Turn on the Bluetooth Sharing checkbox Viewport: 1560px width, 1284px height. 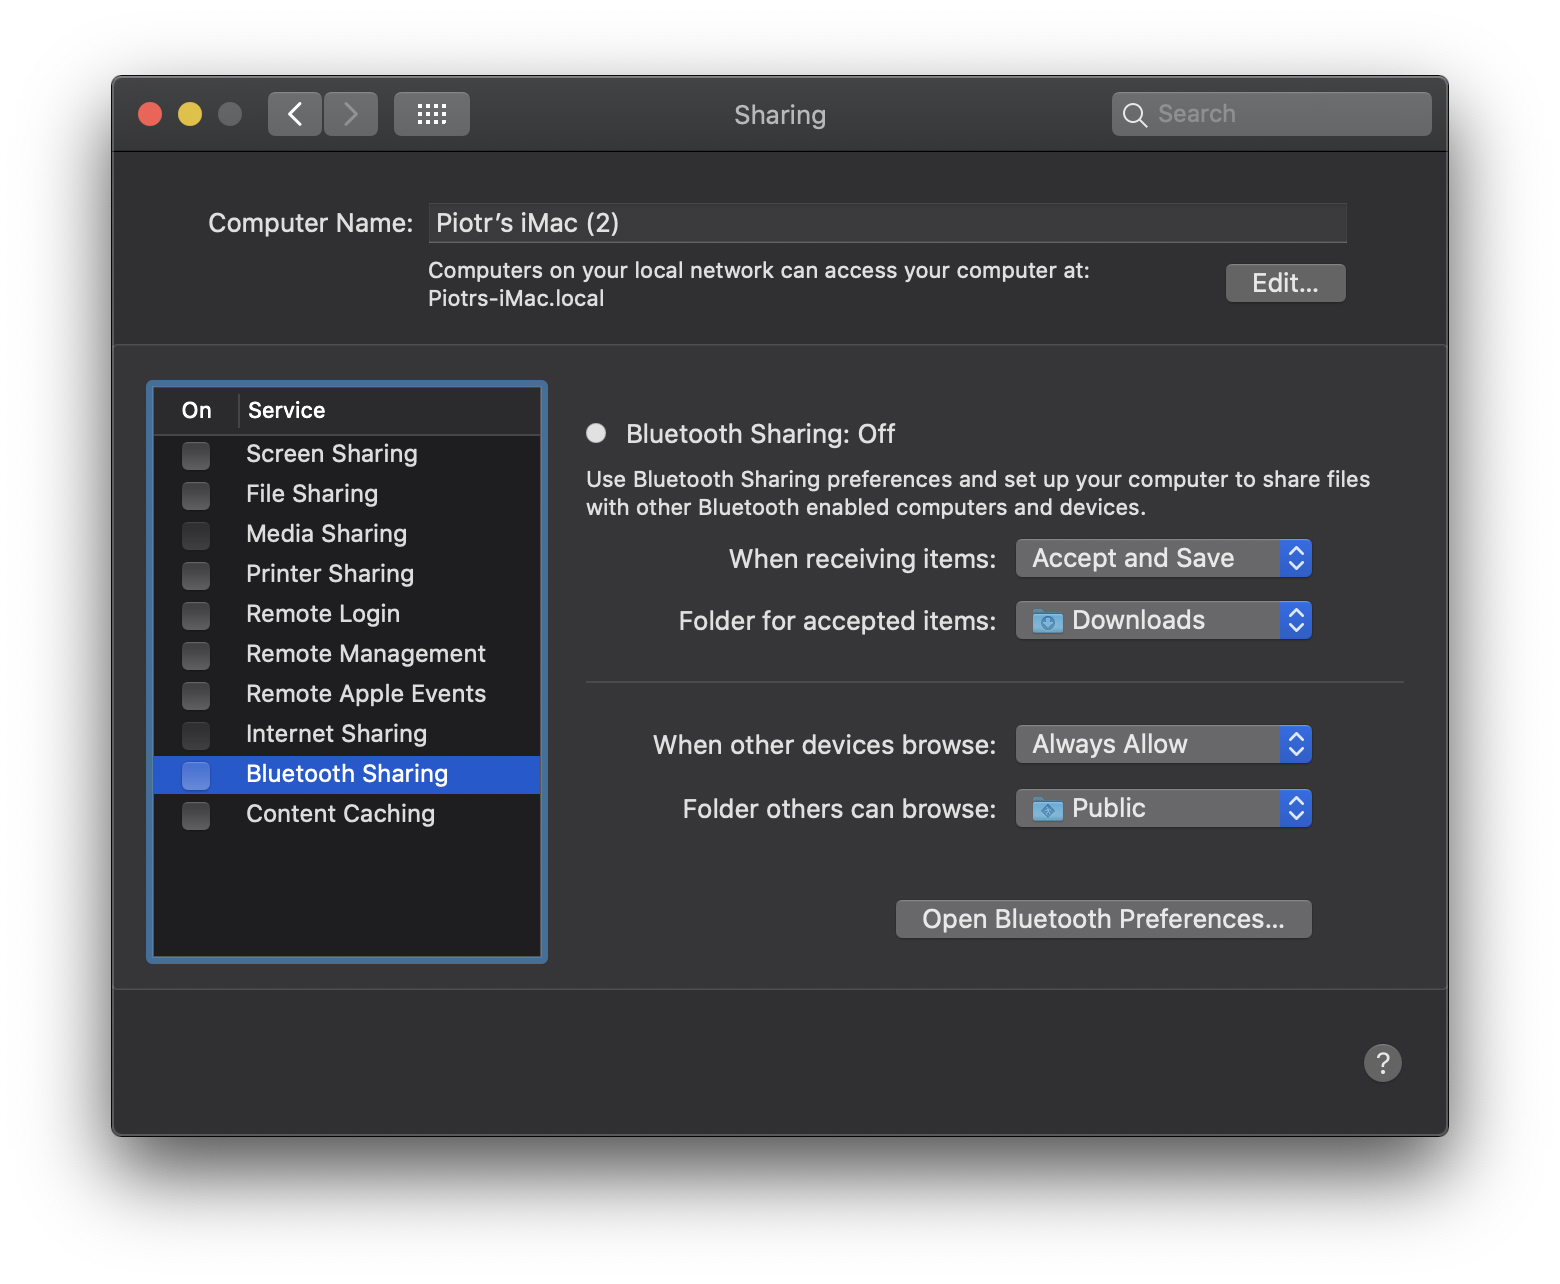coord(196,775)
